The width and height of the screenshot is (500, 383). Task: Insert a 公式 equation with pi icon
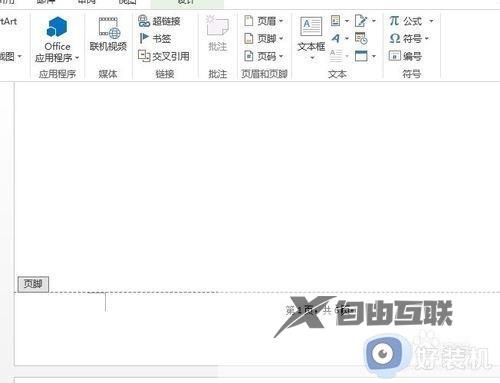[406, 21]
